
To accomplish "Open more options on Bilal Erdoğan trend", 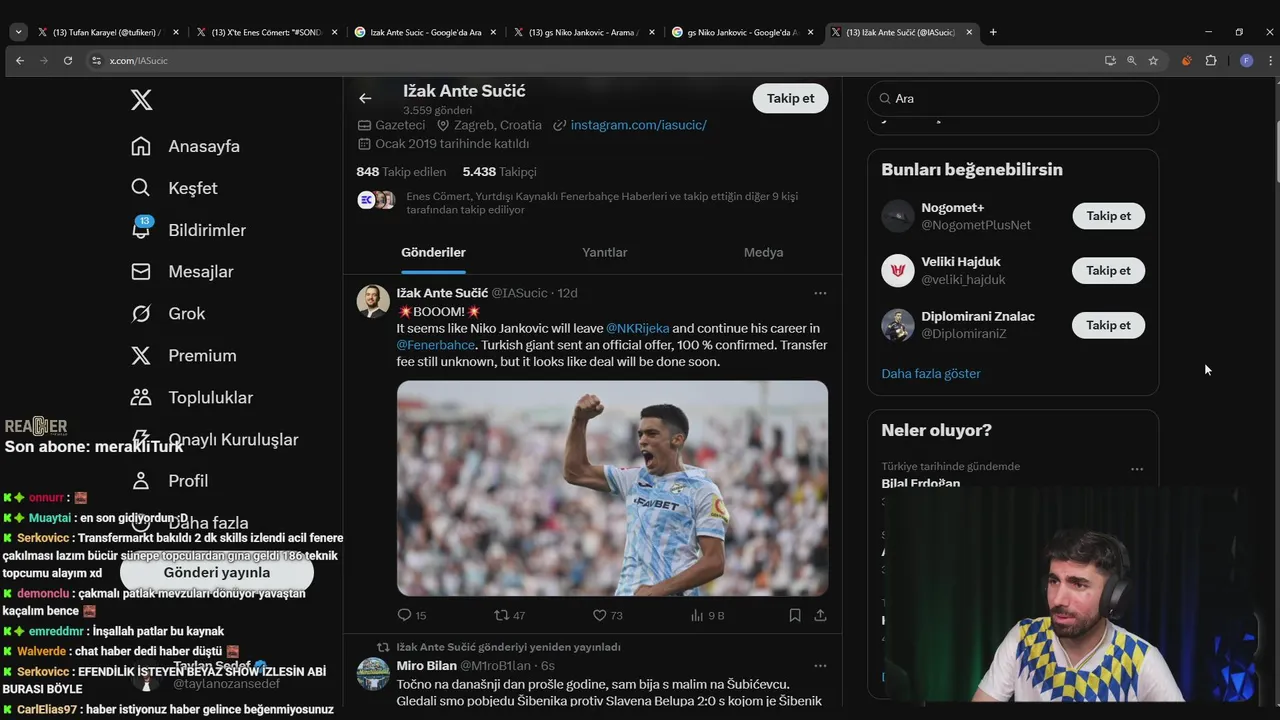I will click(x=1137, y=469).
